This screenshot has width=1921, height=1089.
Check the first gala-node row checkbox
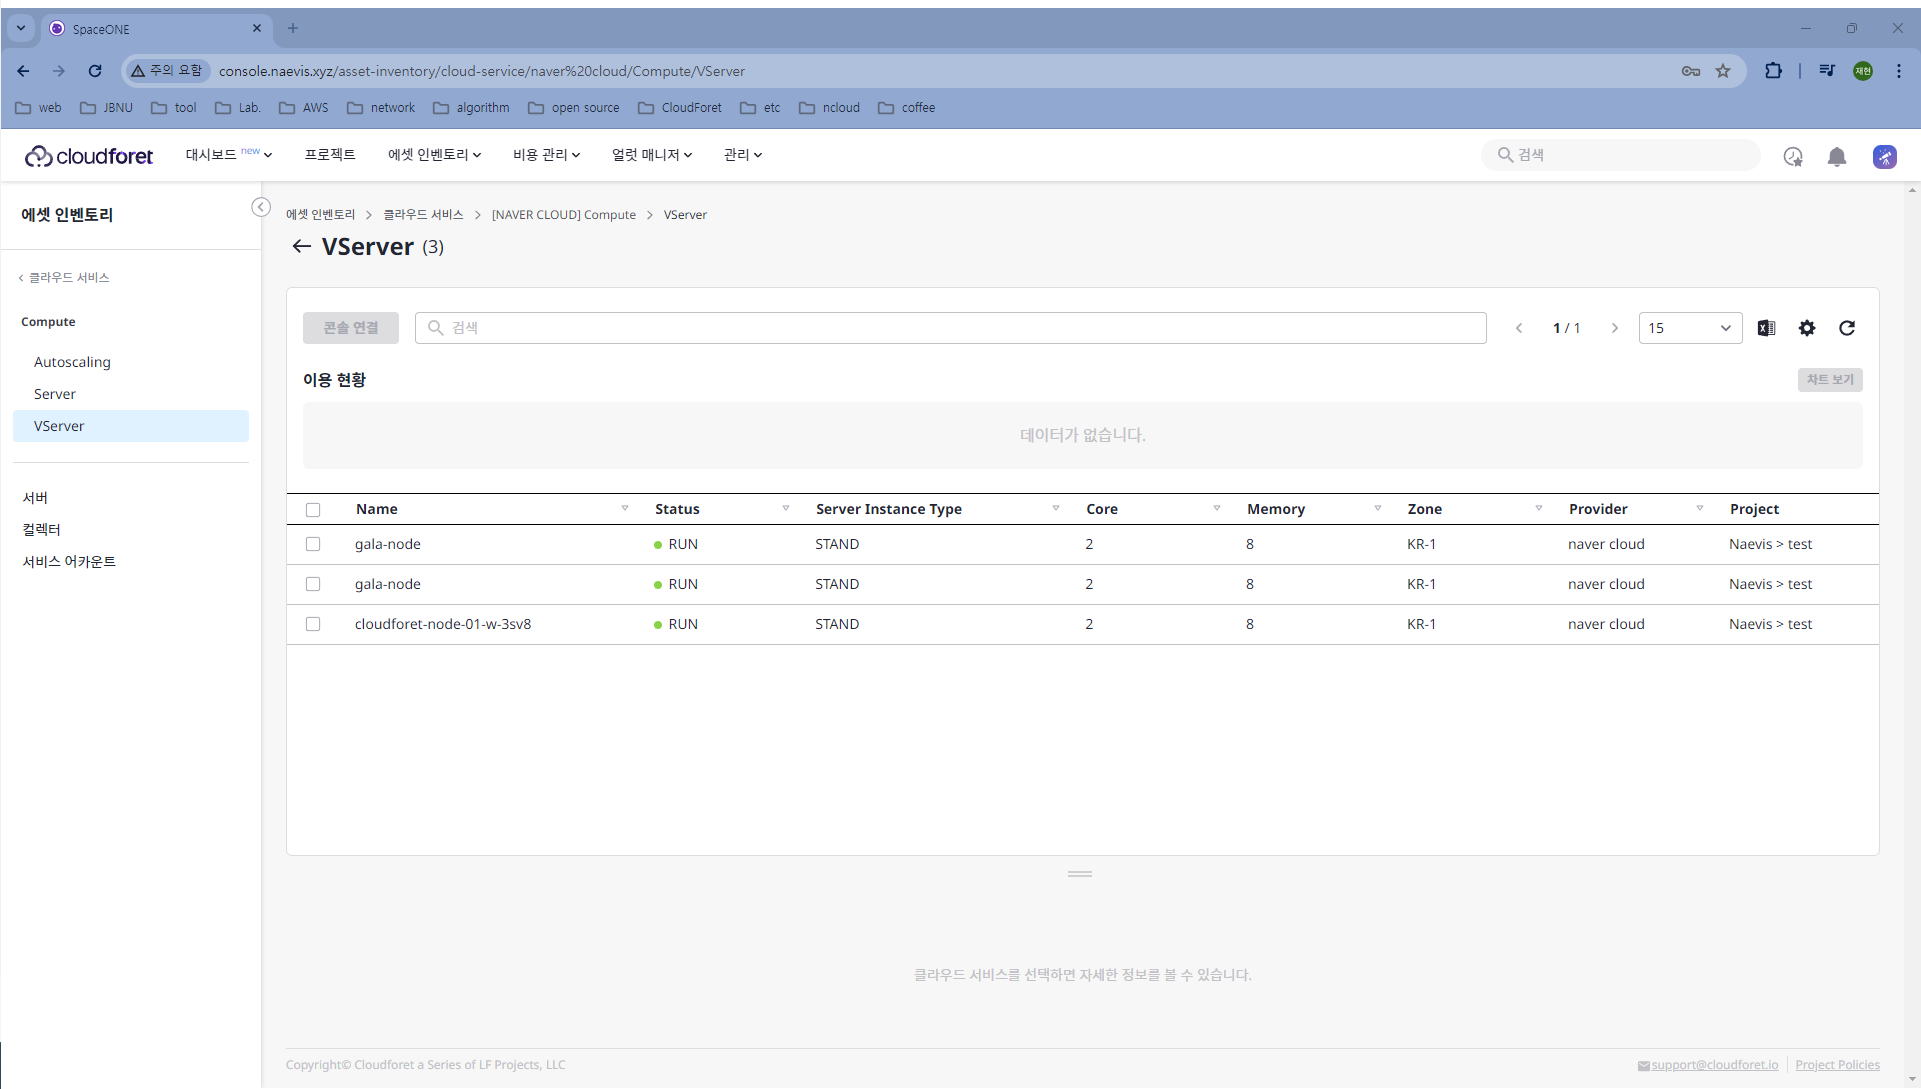pyautogui.click(x=313, y=544)
